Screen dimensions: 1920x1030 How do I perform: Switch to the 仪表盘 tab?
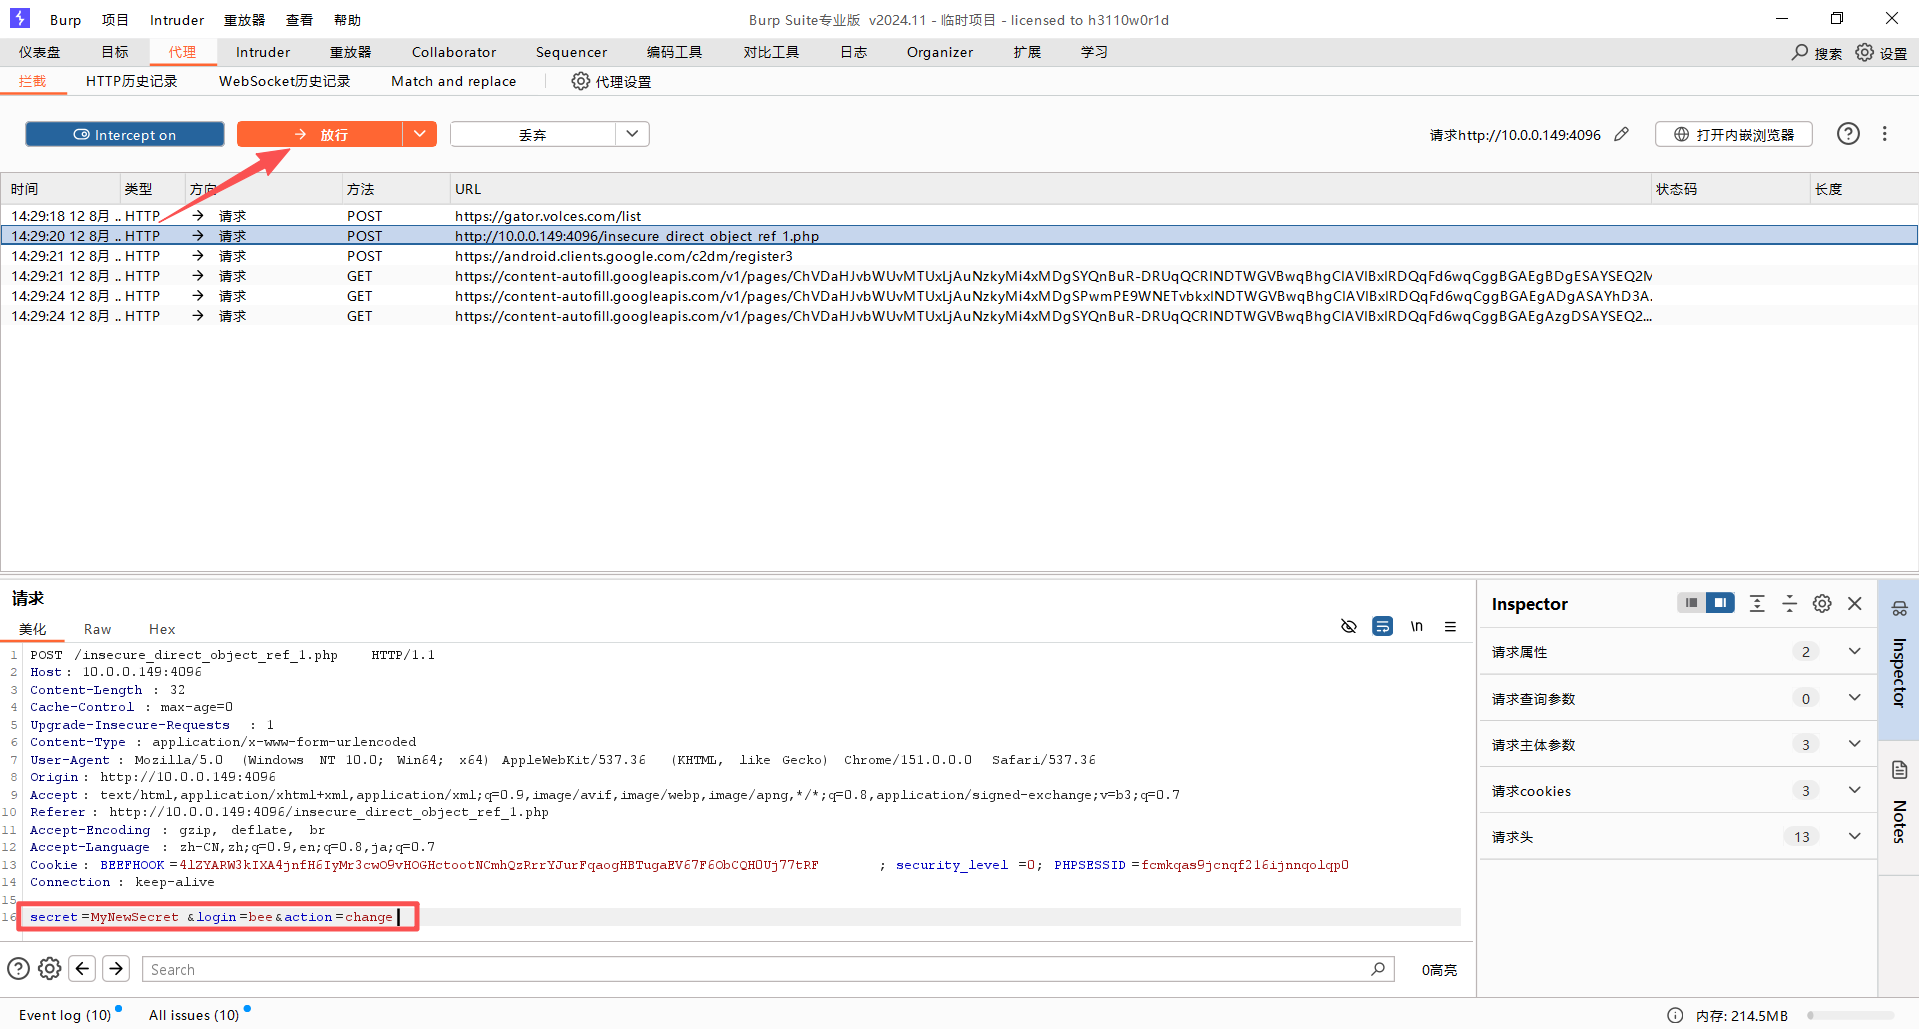(40, 52)
